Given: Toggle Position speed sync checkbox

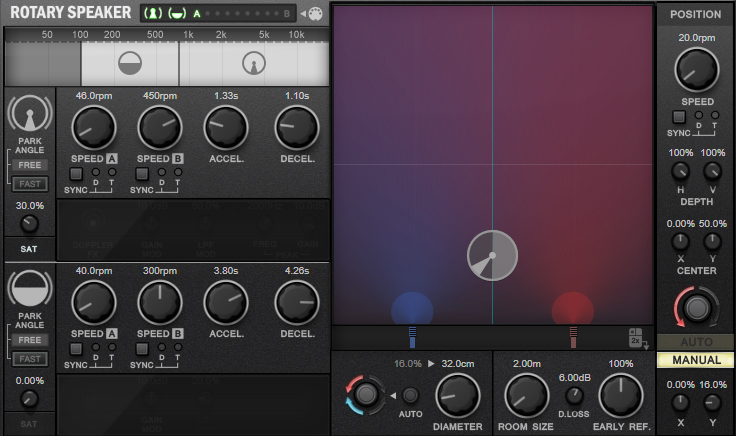Looking at the screenshot, I should click(679, 118).
